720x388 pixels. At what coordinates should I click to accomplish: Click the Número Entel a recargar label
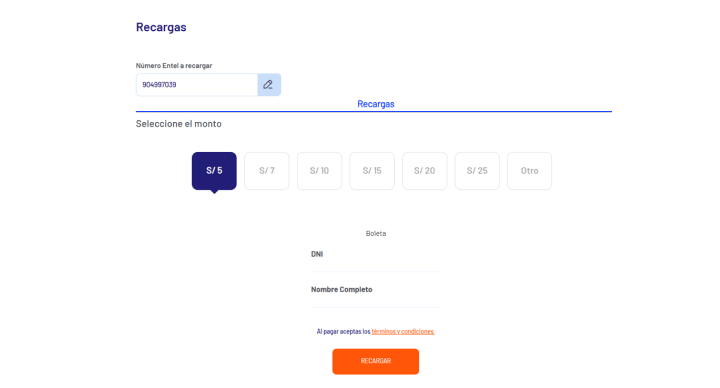point(174,66)
